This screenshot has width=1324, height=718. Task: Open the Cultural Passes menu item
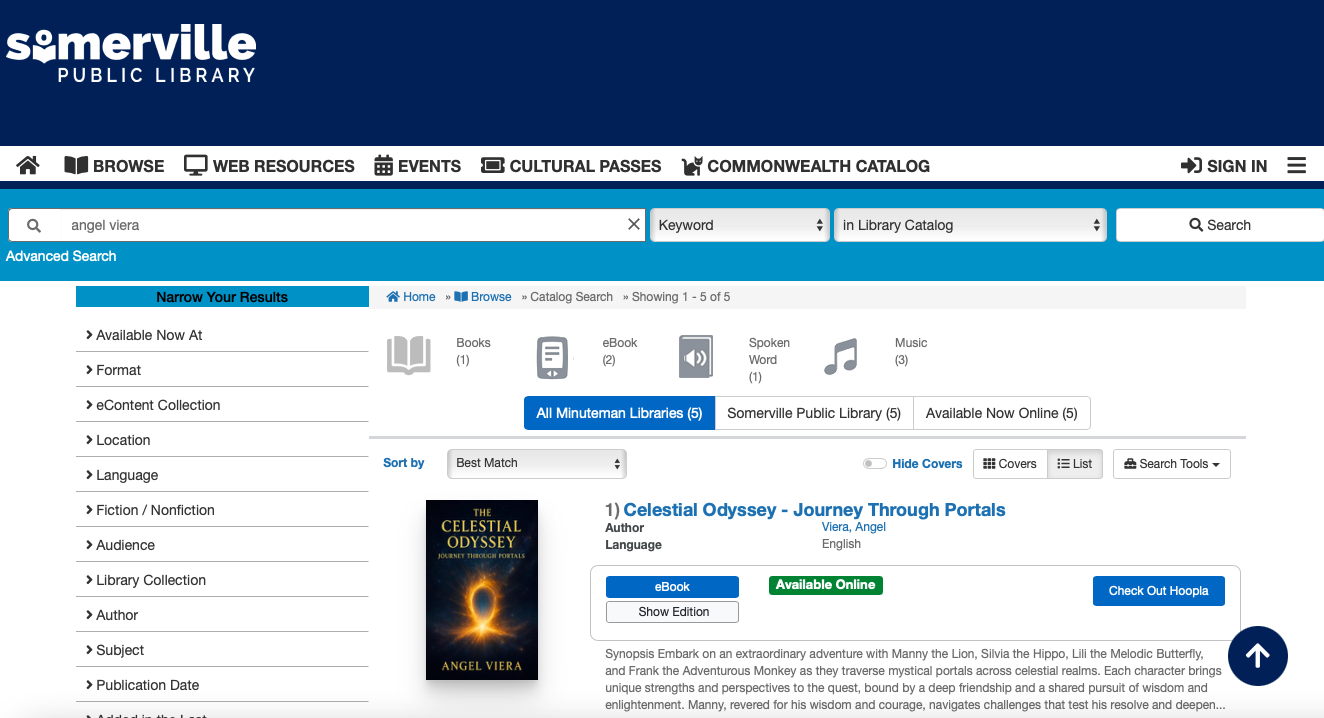(x=571, y=166)
